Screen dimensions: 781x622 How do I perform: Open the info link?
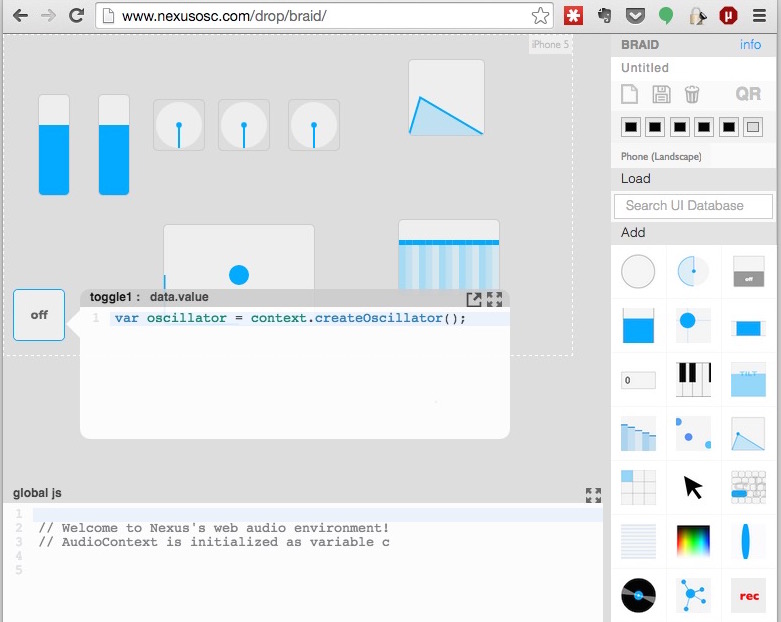pyautogui.click(x=750, y=44)
